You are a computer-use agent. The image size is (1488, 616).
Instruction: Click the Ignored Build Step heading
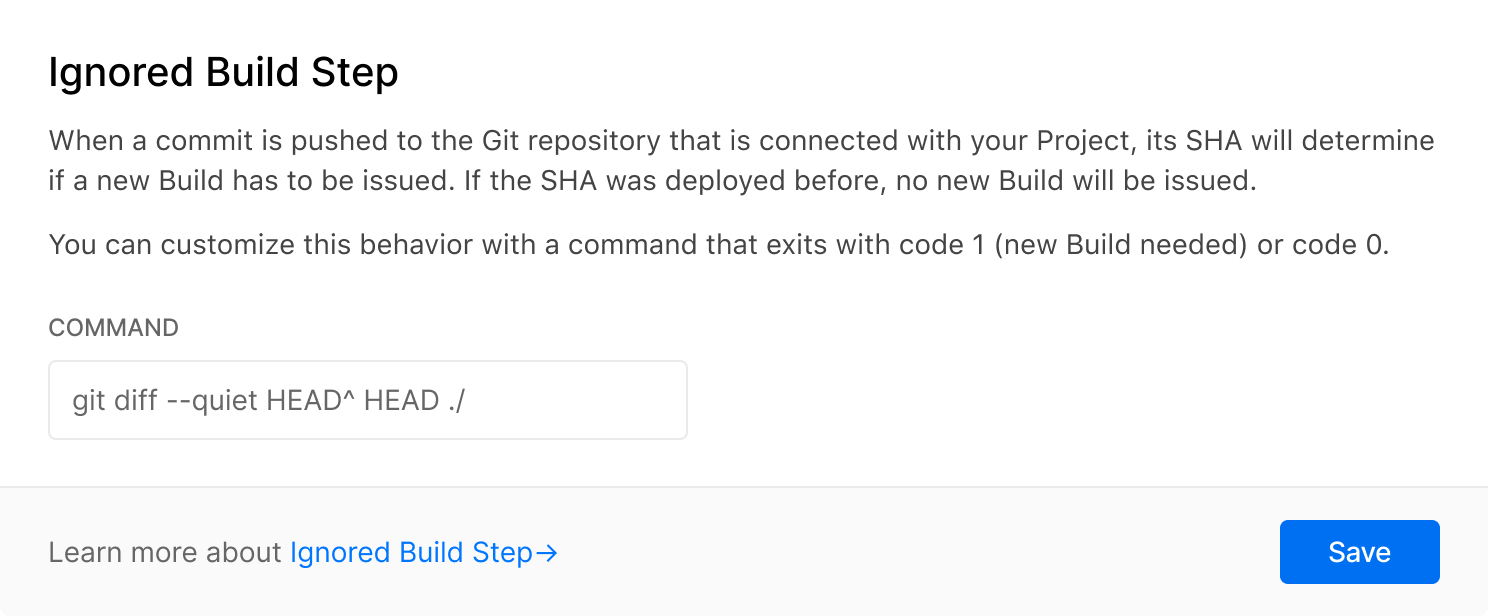pyautogui.click(x=222, y=71)
